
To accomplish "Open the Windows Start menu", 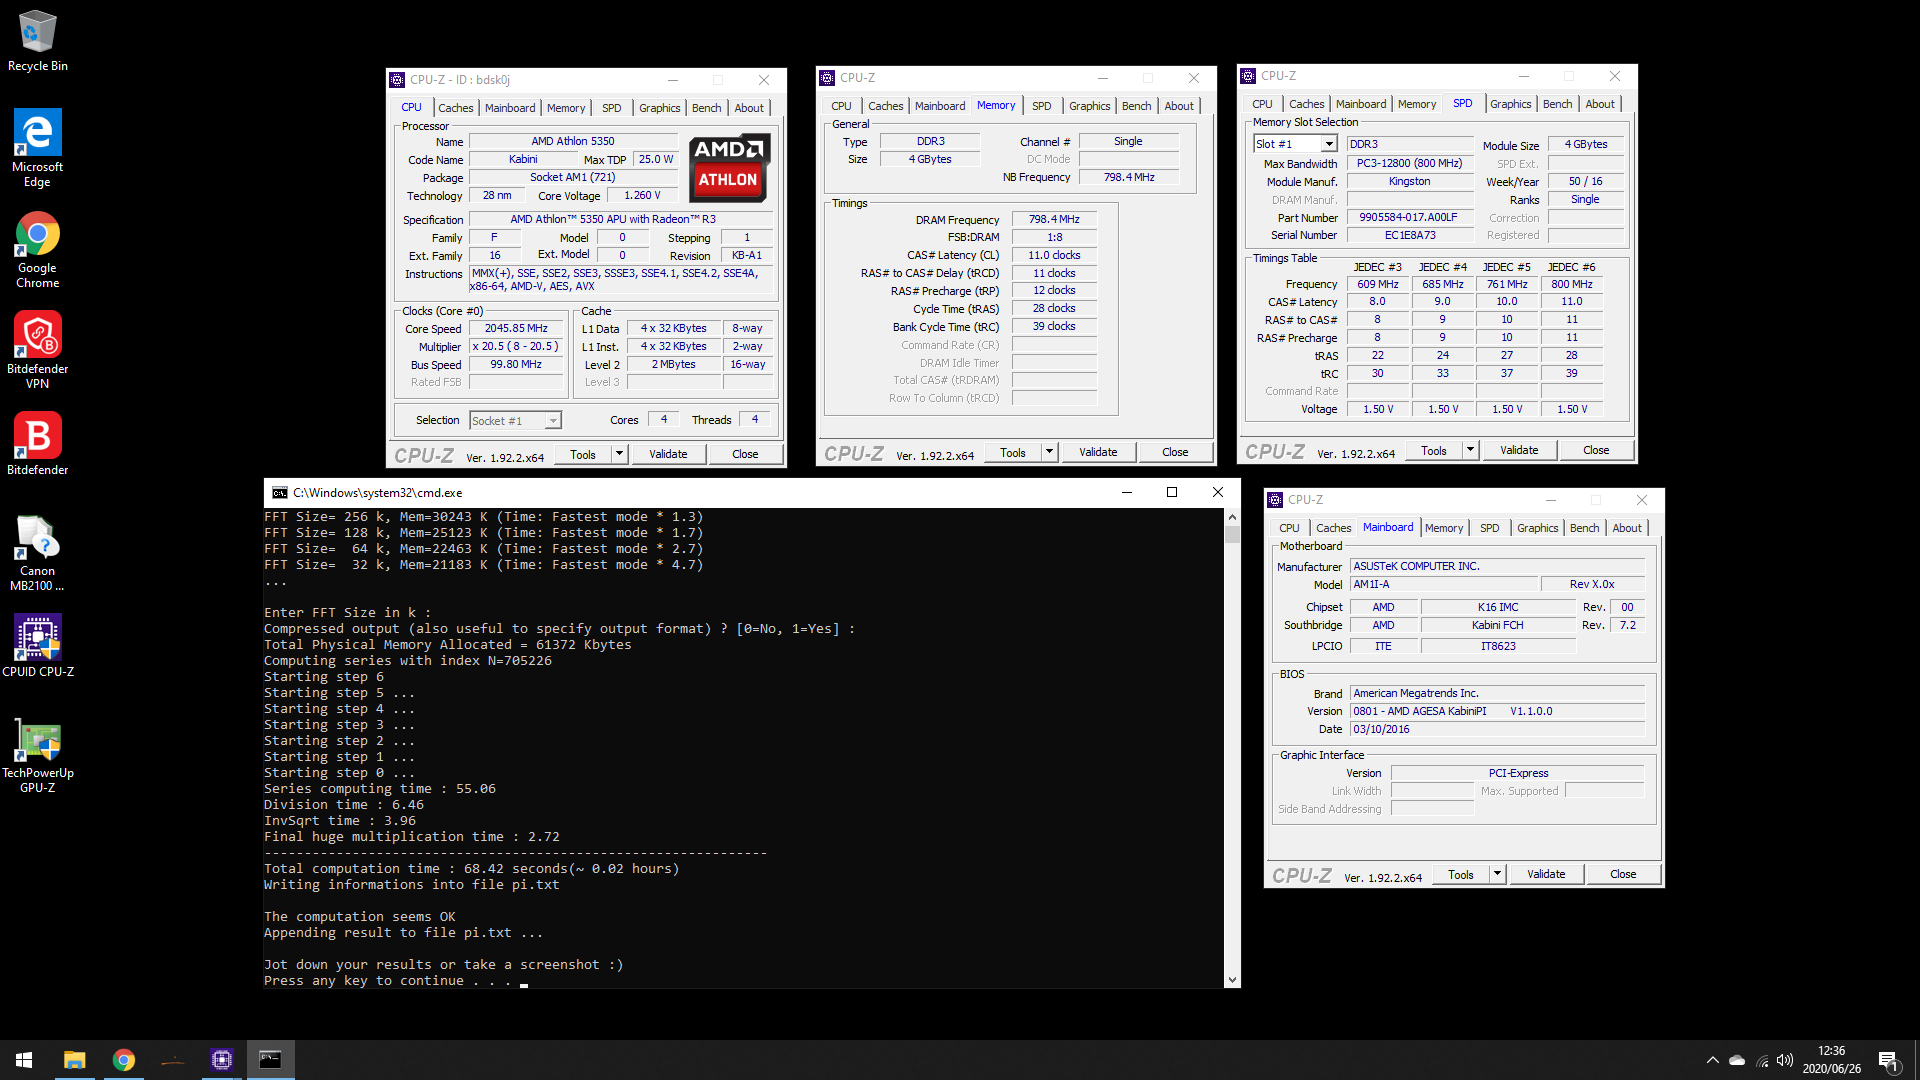I will point(24,1060).
